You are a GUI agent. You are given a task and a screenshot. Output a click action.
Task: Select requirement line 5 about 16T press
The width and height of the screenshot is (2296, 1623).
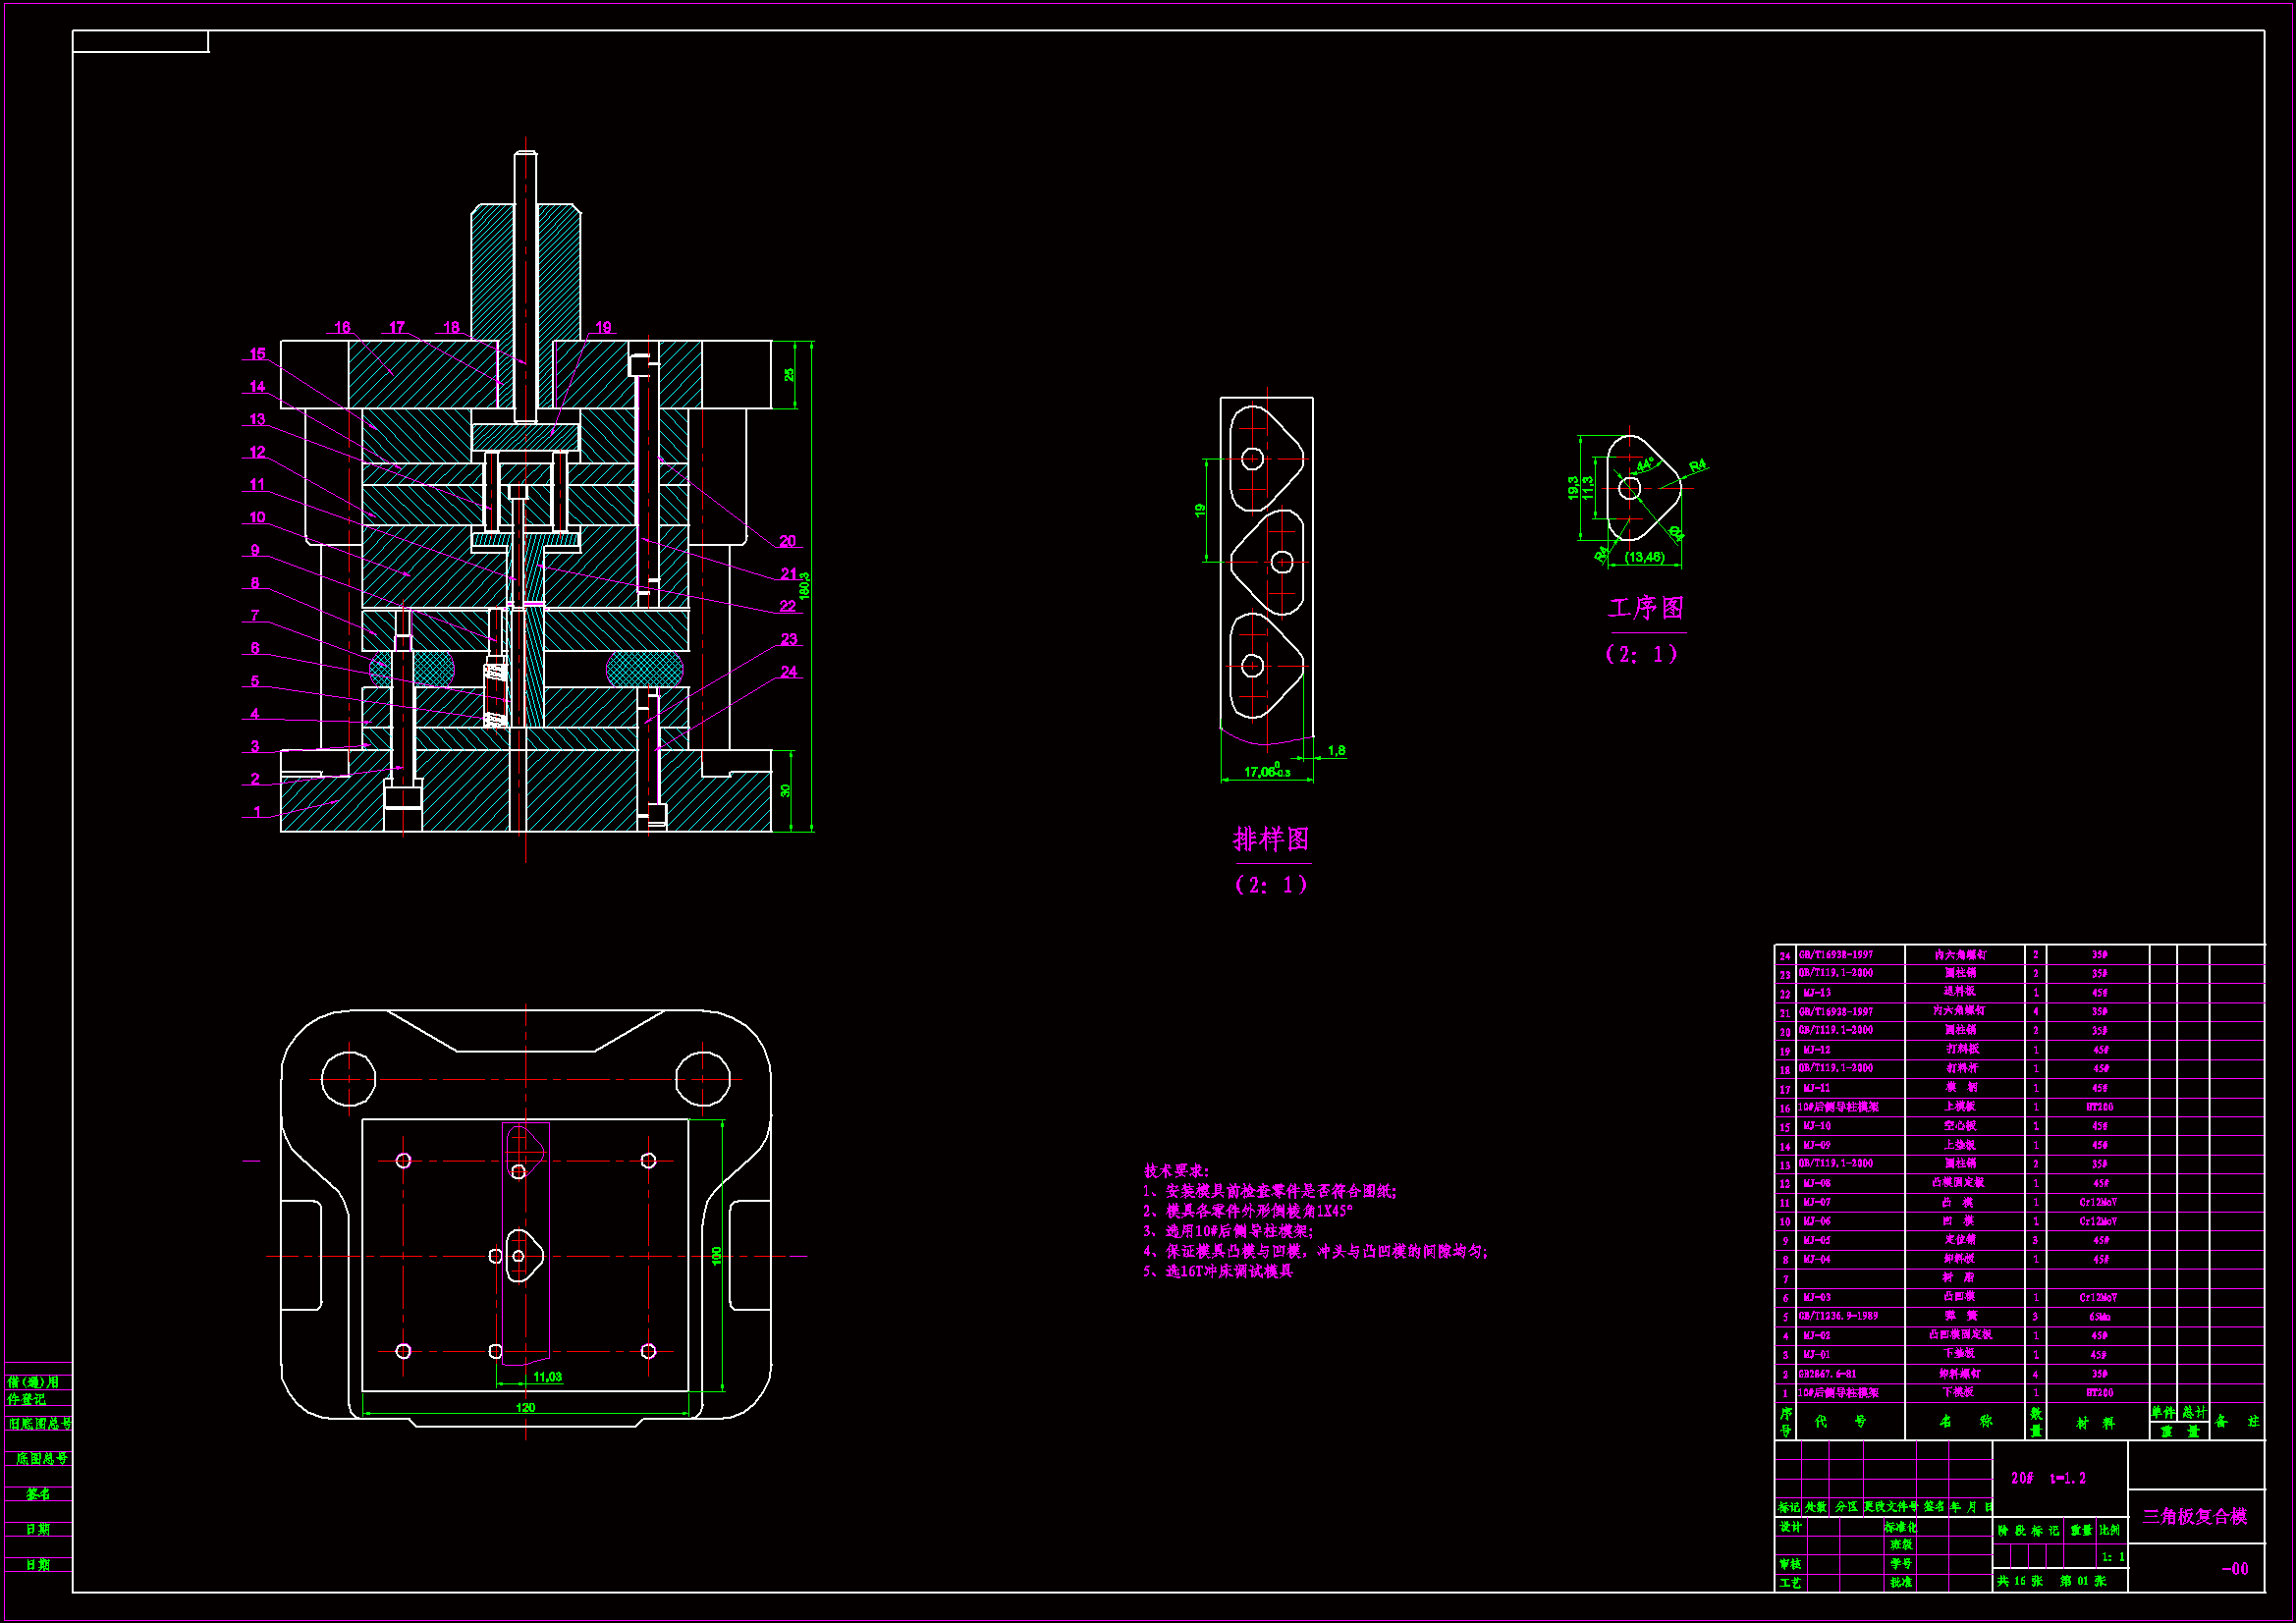[x=1218, y=1271]
